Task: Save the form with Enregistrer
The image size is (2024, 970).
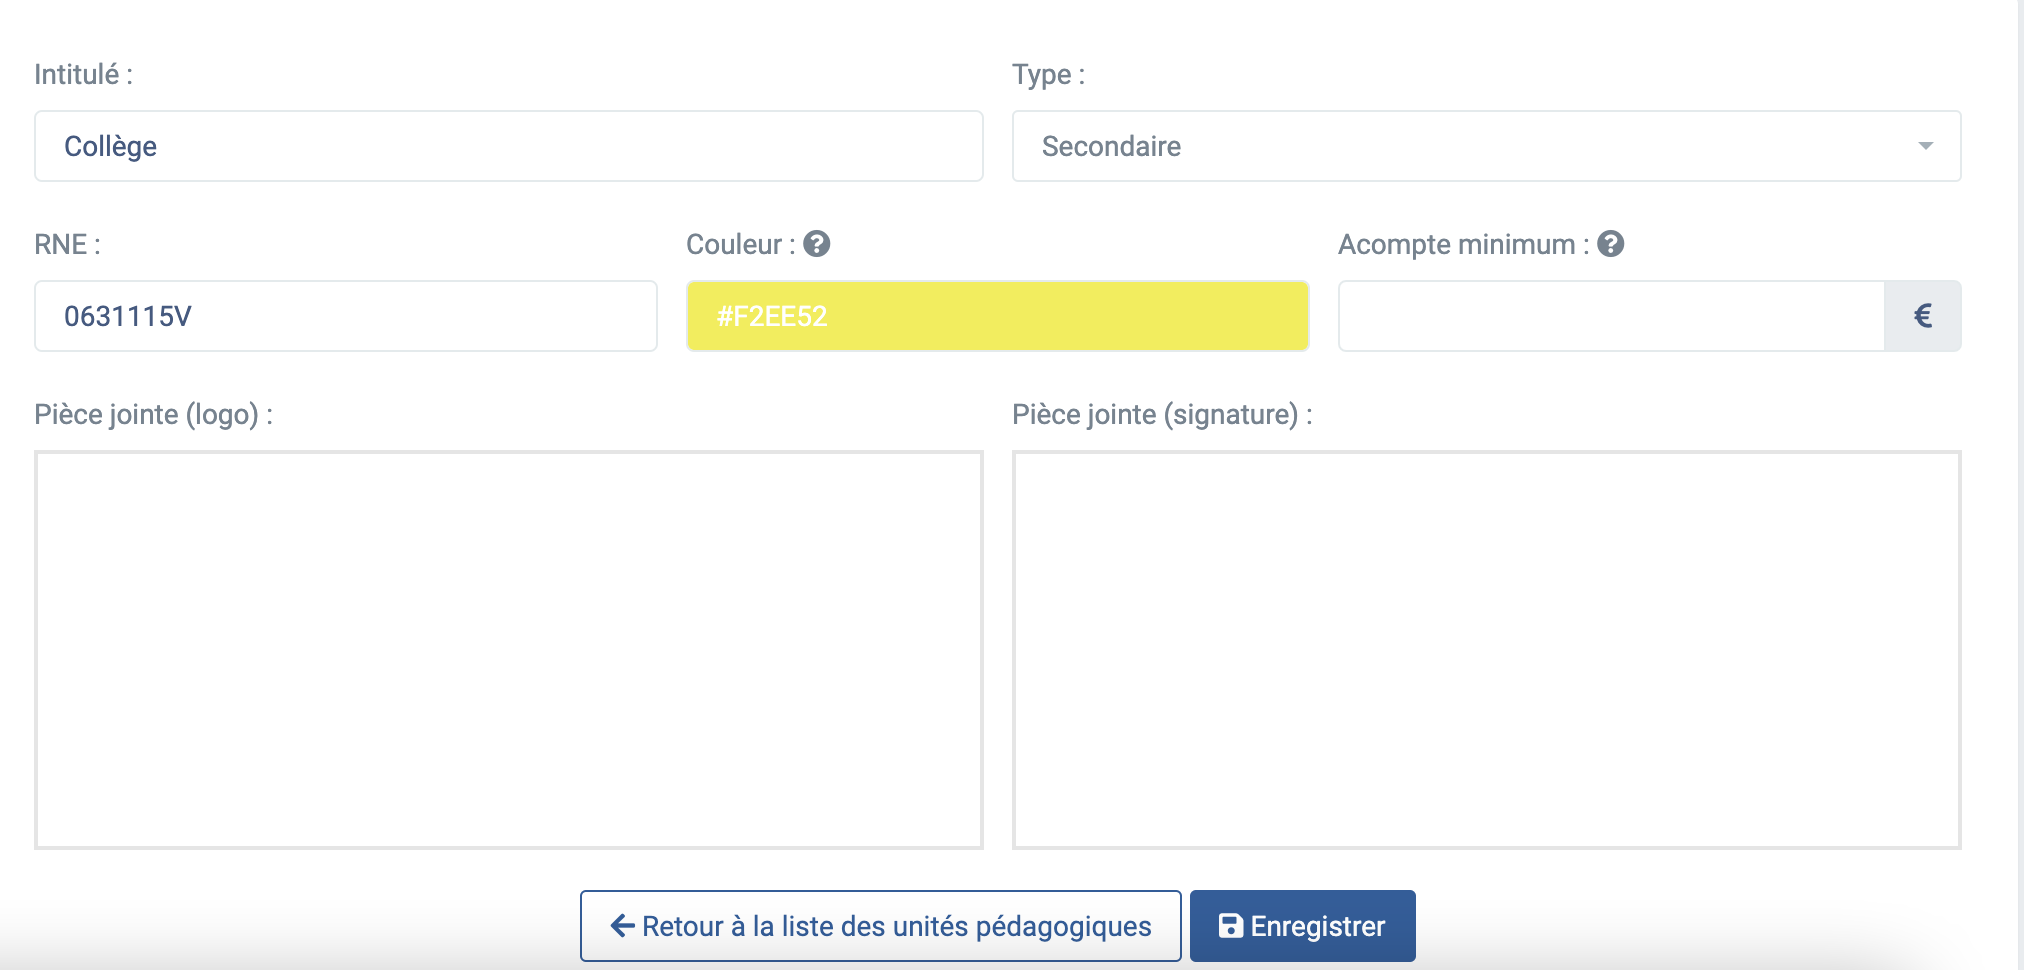Action: click(x=1303, y=926)
